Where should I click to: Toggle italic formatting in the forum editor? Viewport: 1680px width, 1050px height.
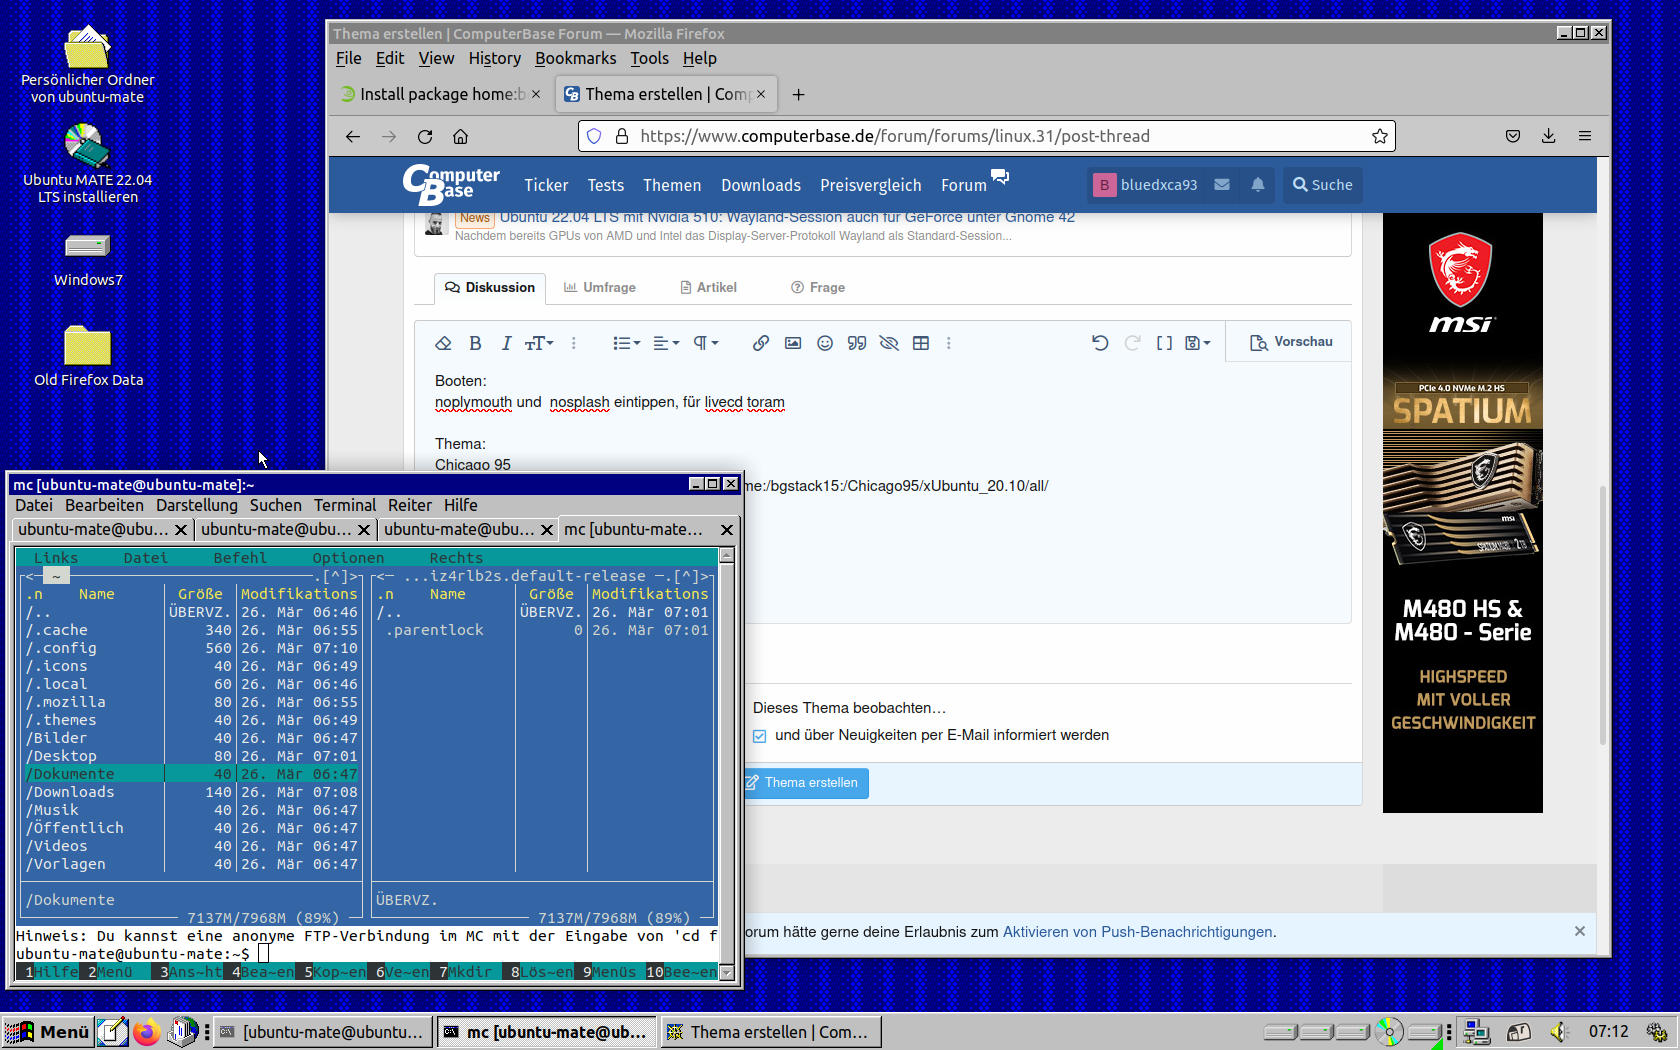[x=506, y=343]
